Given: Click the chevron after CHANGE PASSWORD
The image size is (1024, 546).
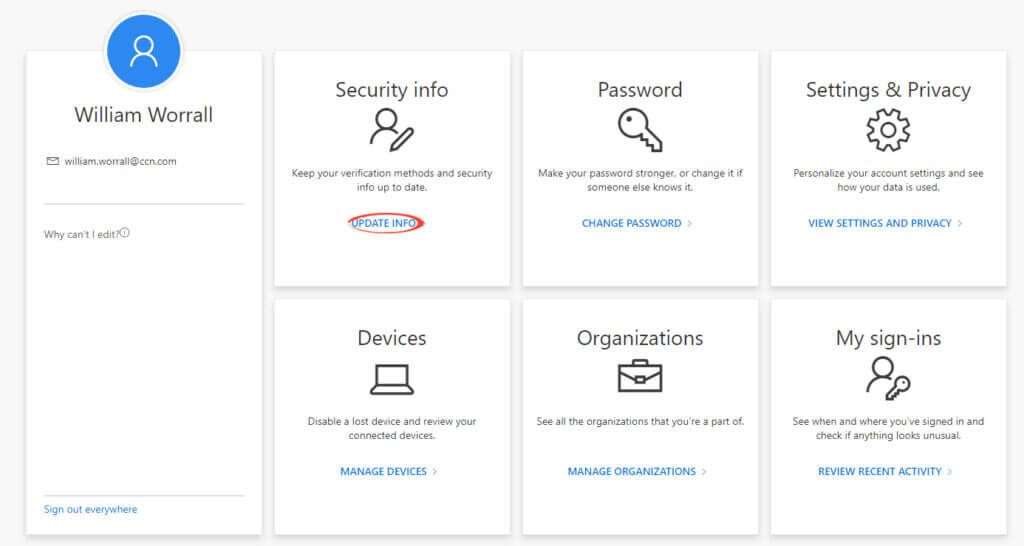Looking at the screenshot, I should pos(690,223).
